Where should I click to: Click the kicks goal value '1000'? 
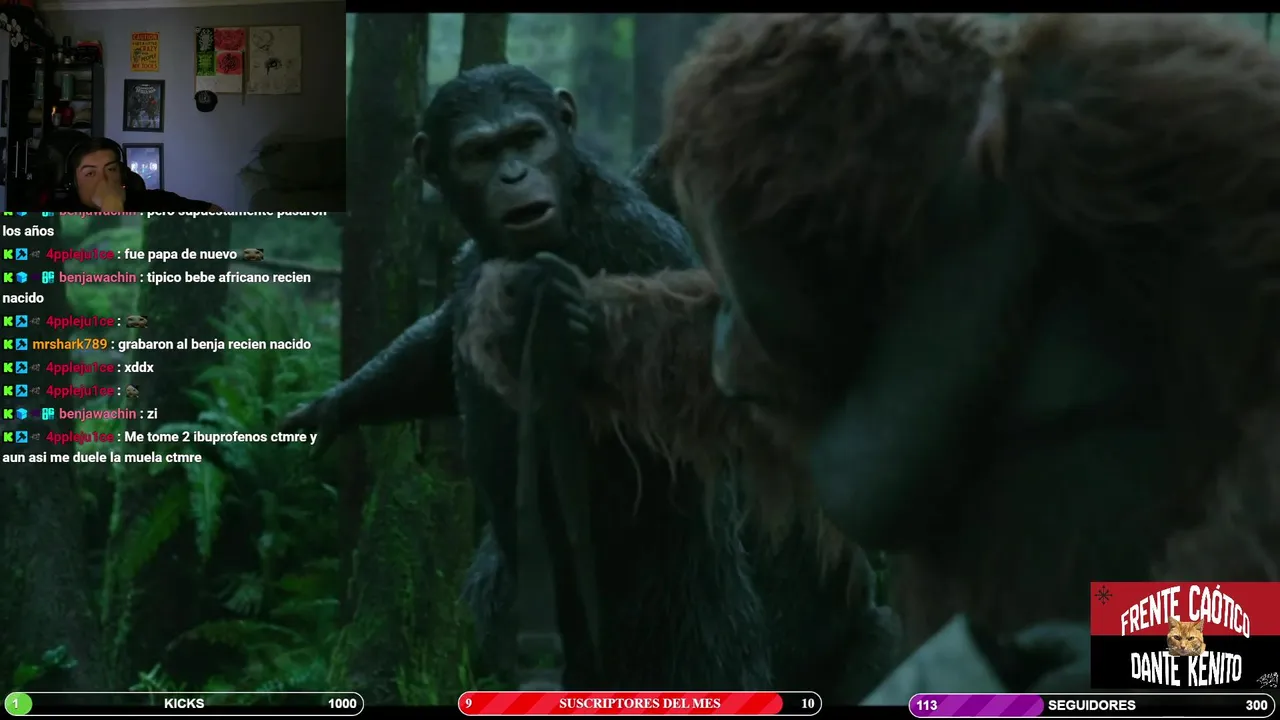click(x=342, y=704)
